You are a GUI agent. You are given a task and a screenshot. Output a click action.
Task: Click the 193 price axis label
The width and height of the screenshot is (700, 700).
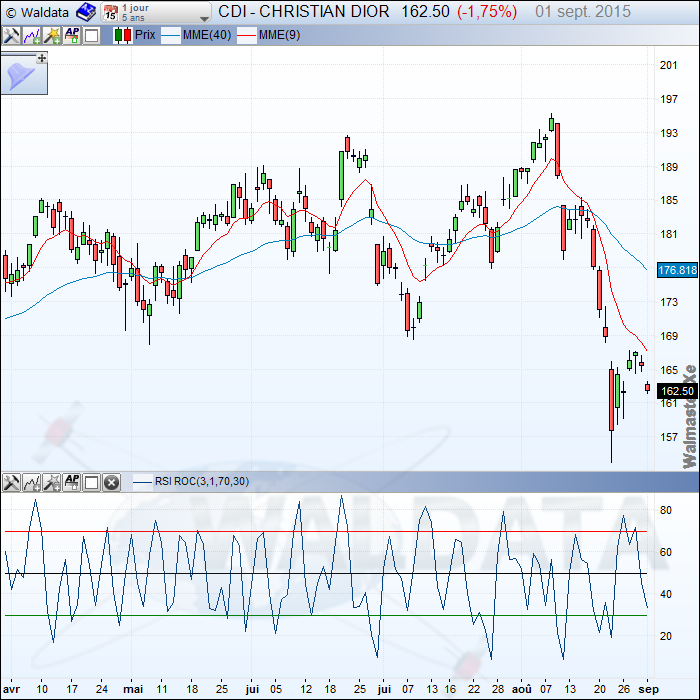coord(669,133)
